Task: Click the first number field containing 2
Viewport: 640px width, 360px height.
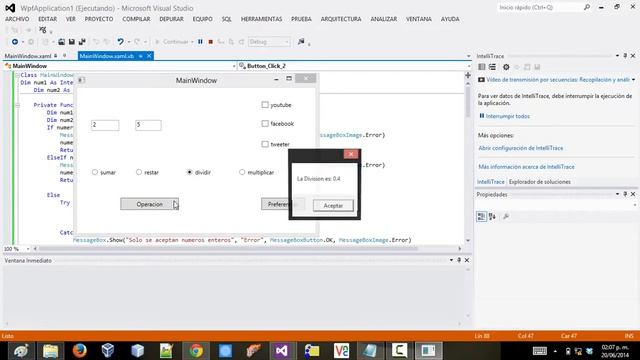Action: coord(105,125)
